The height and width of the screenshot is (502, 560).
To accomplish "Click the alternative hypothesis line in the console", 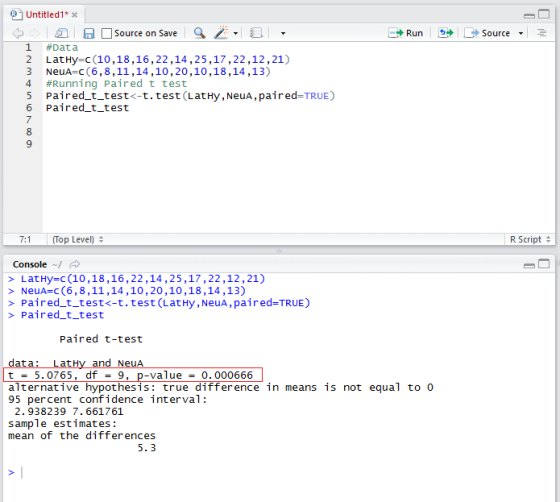I will coord(221,387).
